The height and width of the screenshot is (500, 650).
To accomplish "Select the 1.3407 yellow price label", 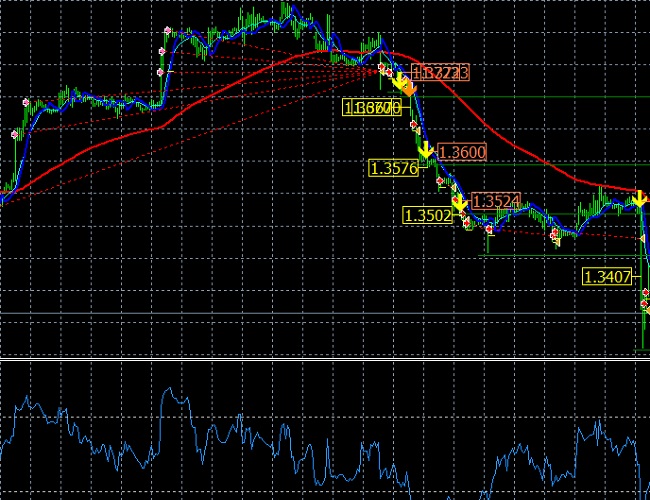I will tap(608, 276).
